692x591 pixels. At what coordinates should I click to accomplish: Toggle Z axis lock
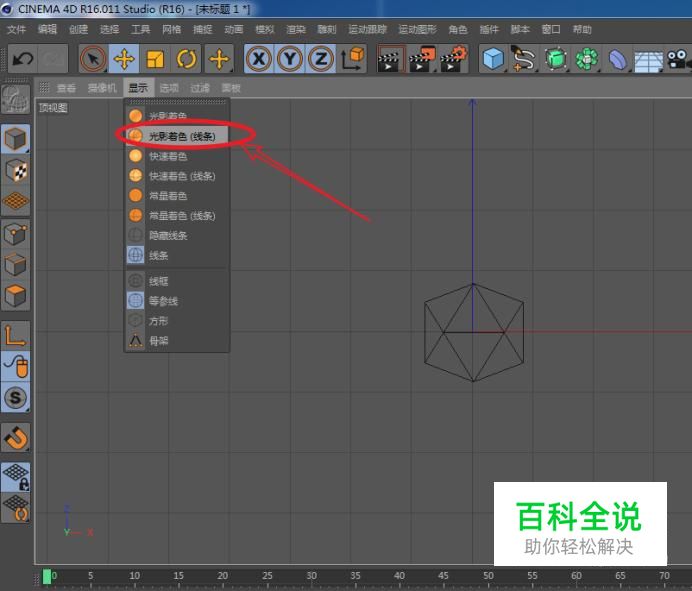[321, 58]
